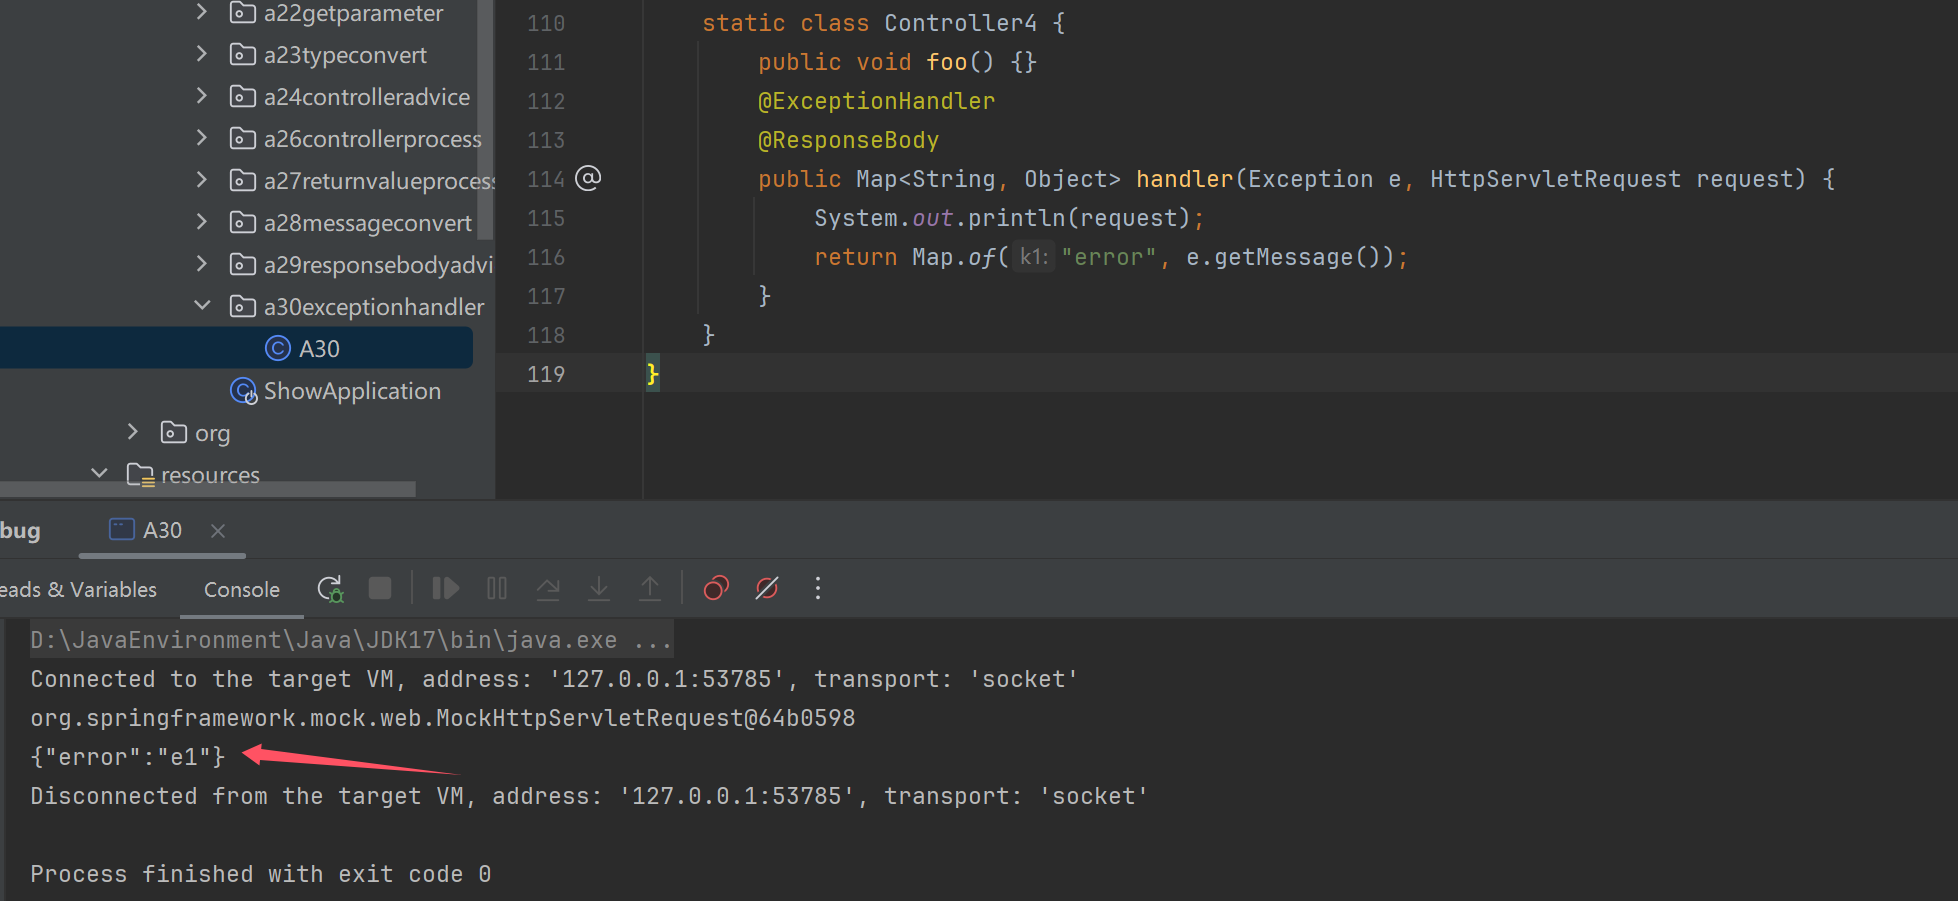Click the A30 class icon in tree
This screenshot has height=901, width=1958.
point(277,348)
